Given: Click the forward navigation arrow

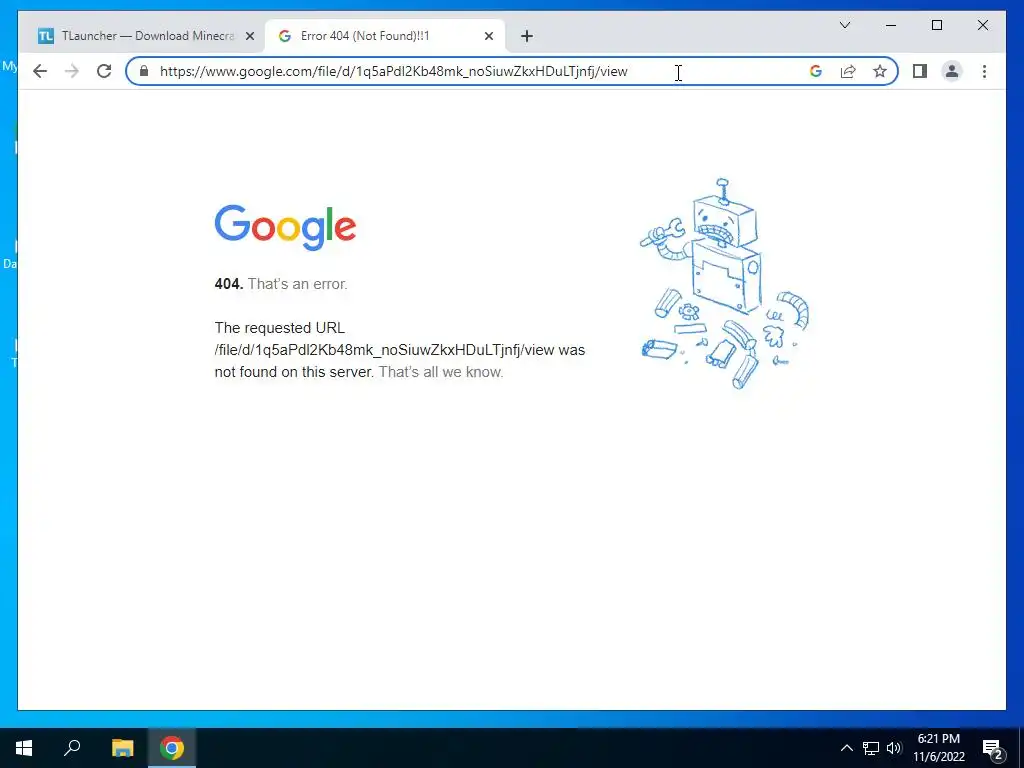Looking at the screenshot, I should (x=72, y=71).
